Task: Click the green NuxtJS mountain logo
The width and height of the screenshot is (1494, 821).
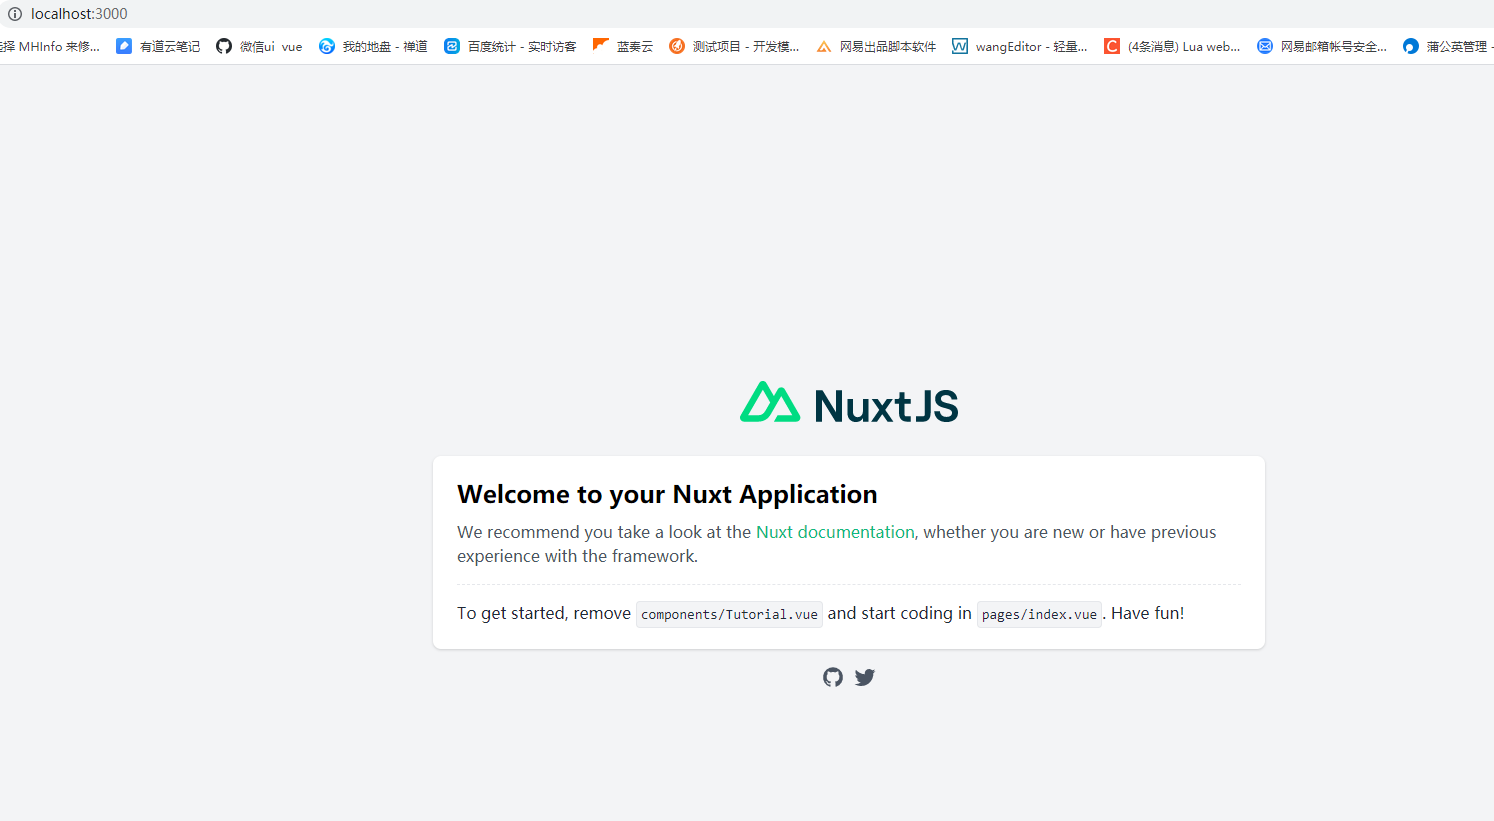Action: coord(770,402)
